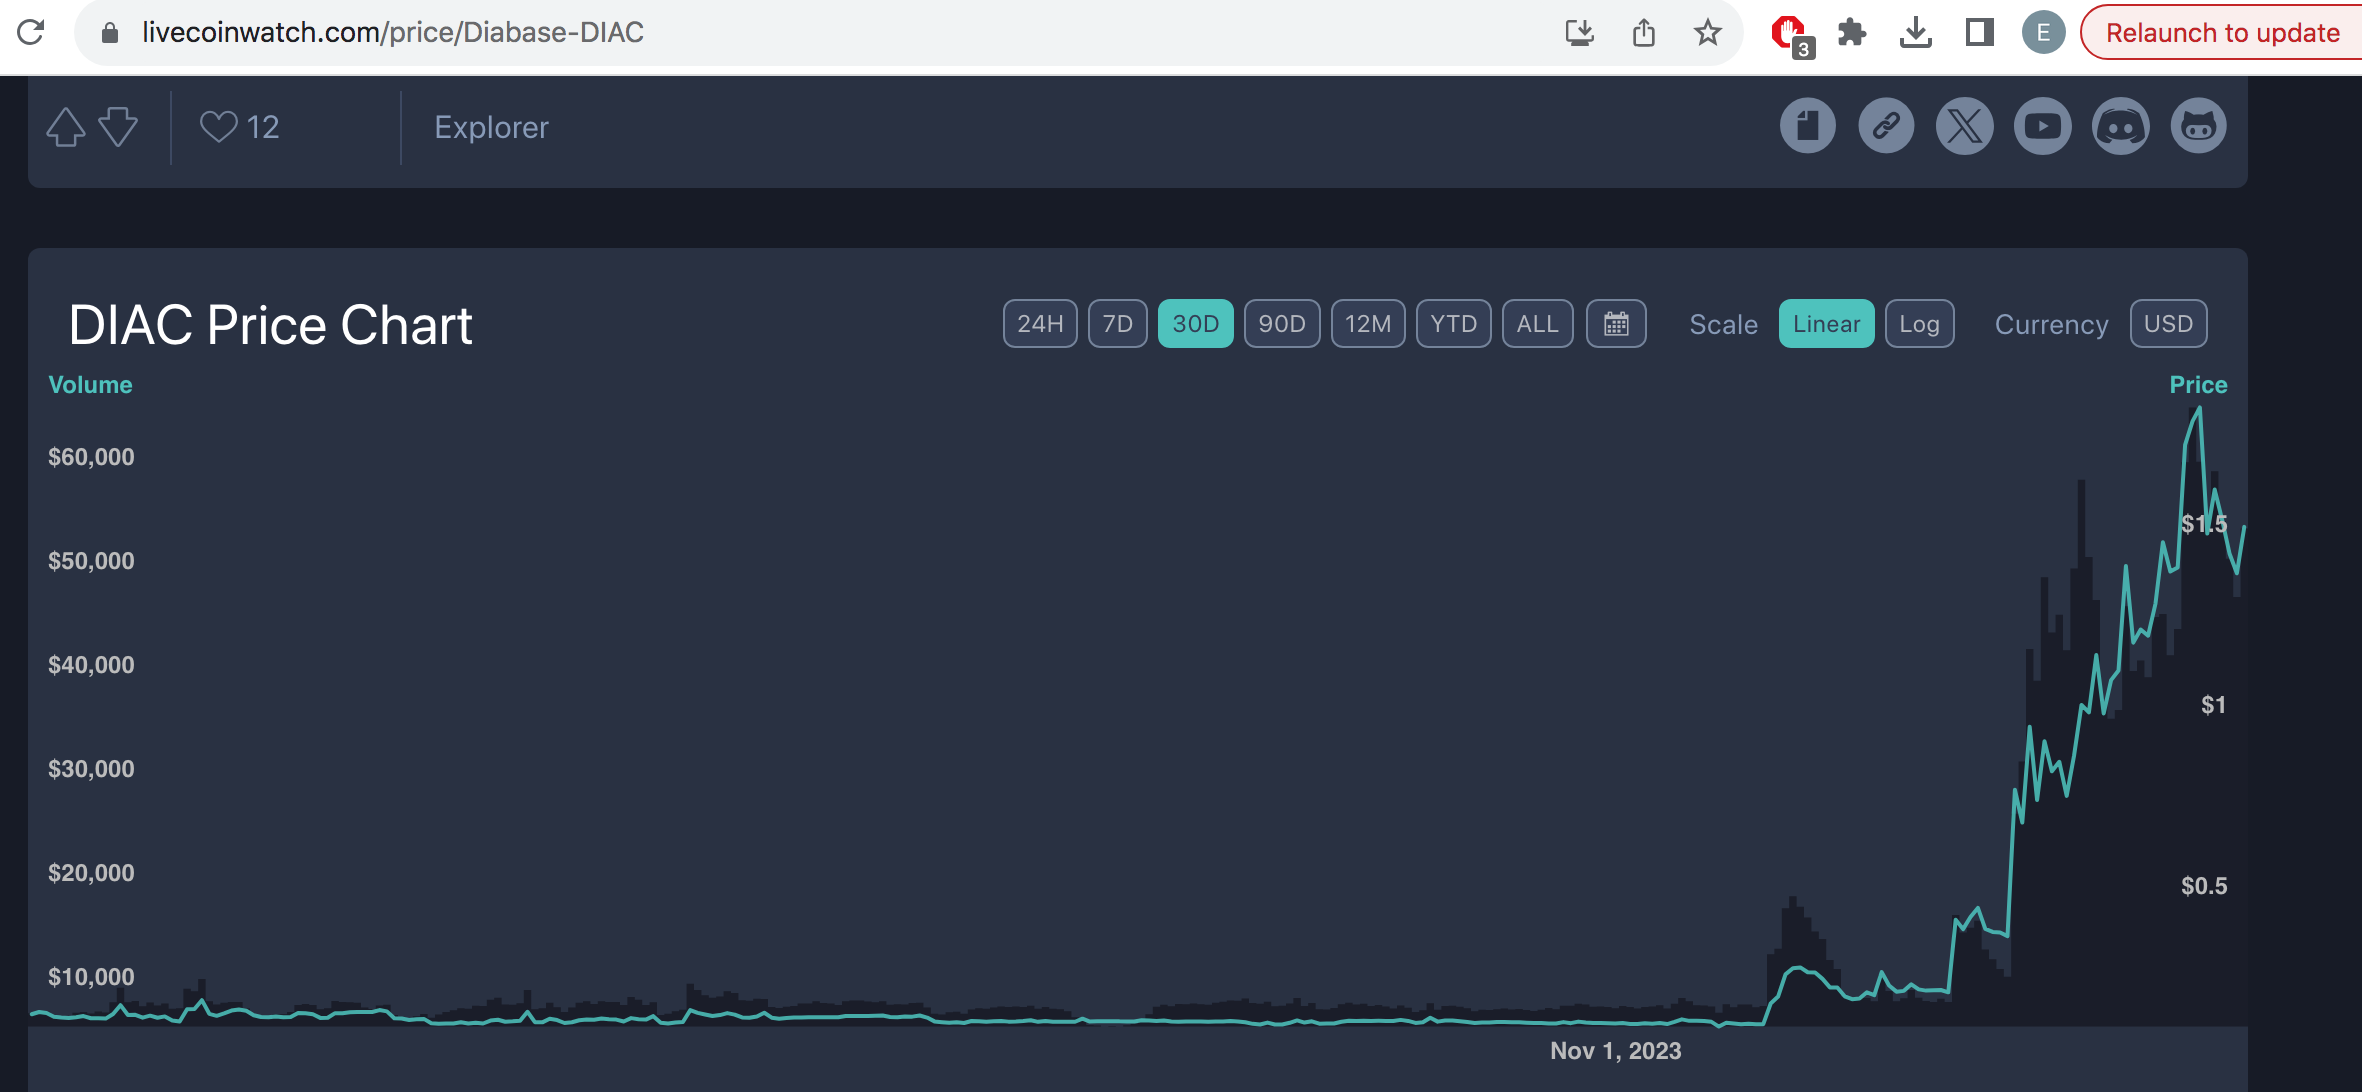Upvote the DIAC coin

[66, 127]
